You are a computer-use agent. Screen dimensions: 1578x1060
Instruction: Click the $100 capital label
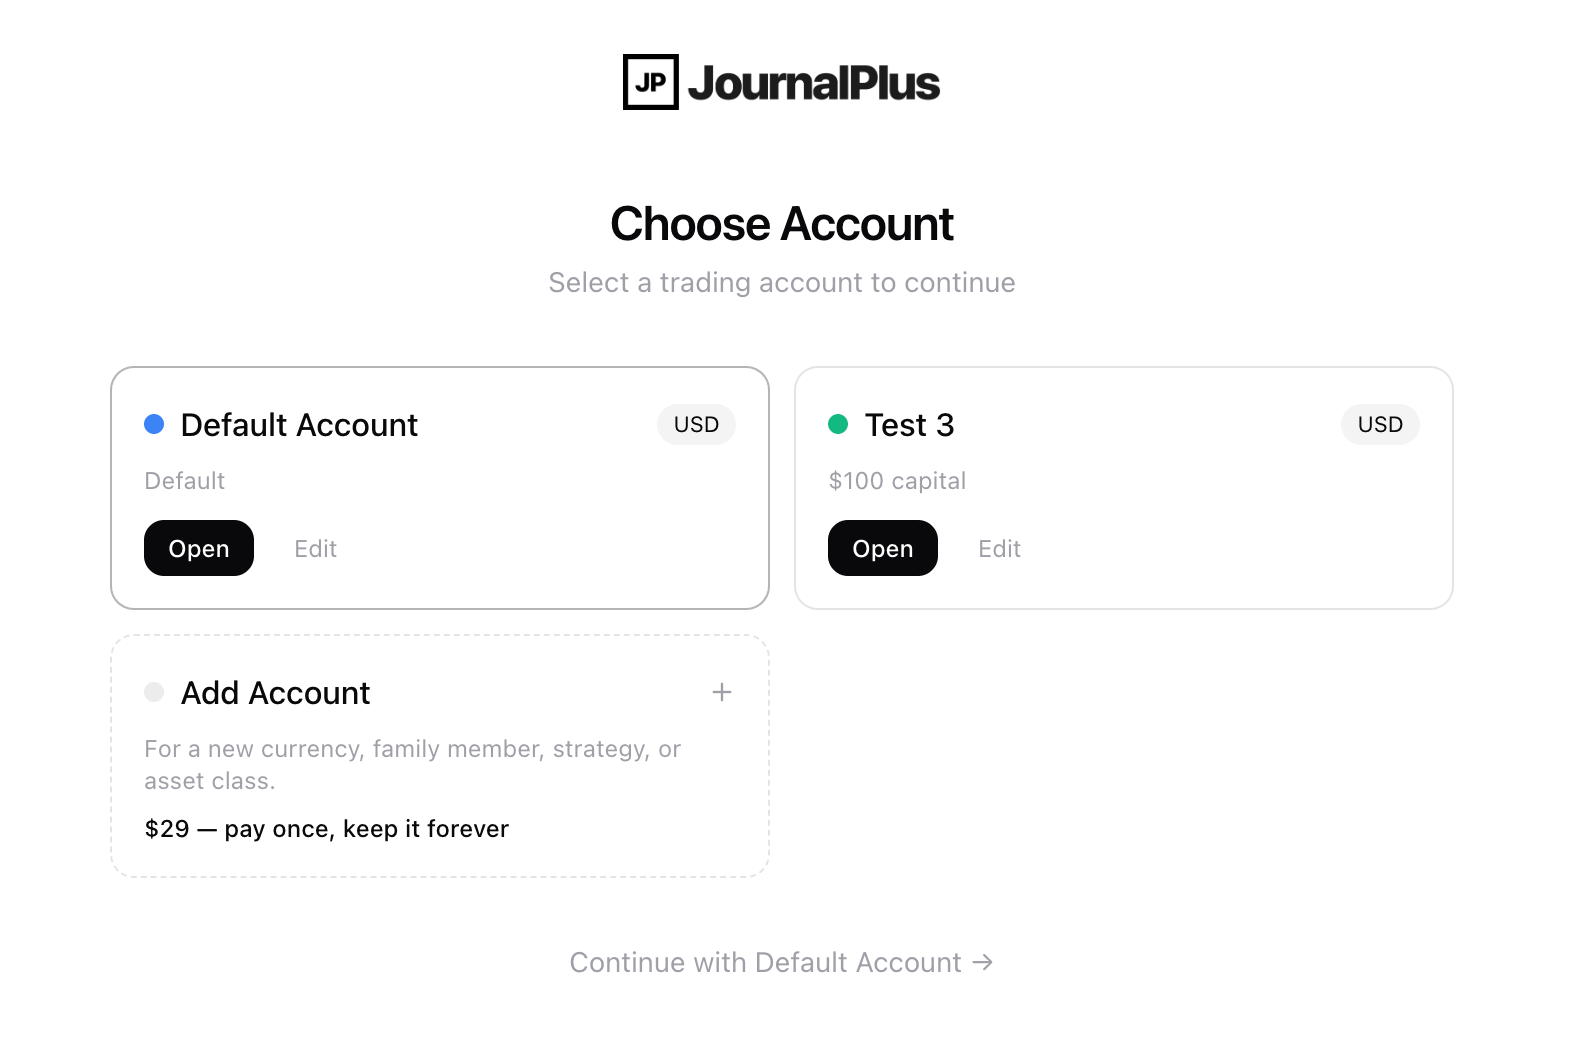(897, 481)
